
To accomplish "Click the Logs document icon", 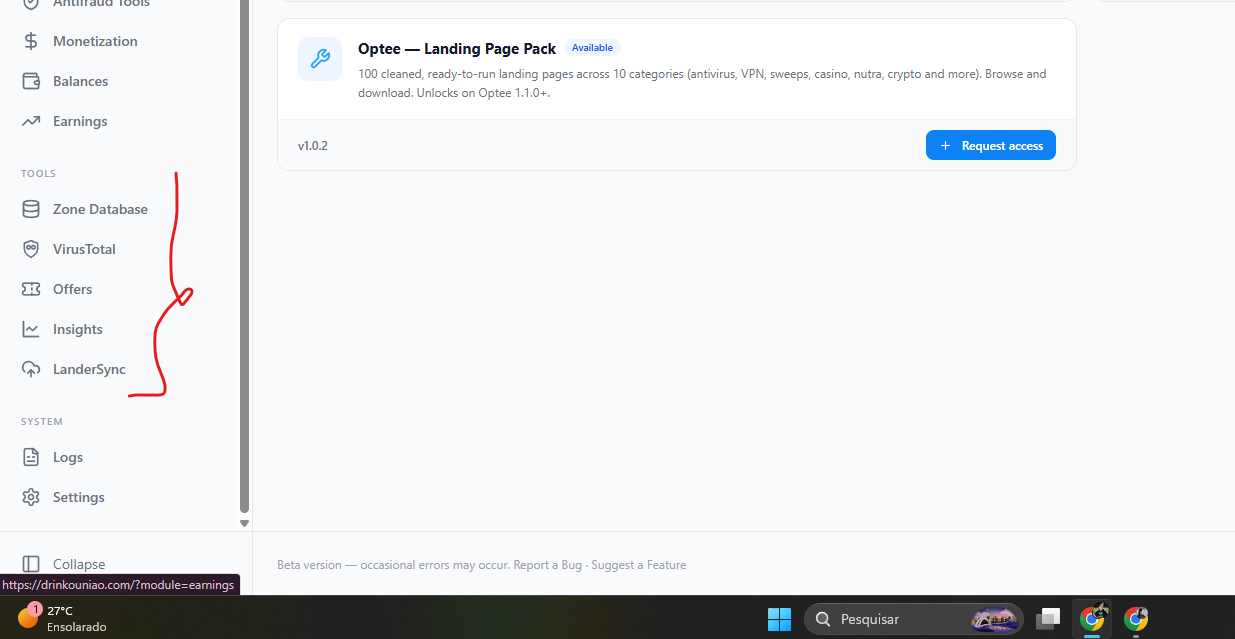I will pos(31,457).
